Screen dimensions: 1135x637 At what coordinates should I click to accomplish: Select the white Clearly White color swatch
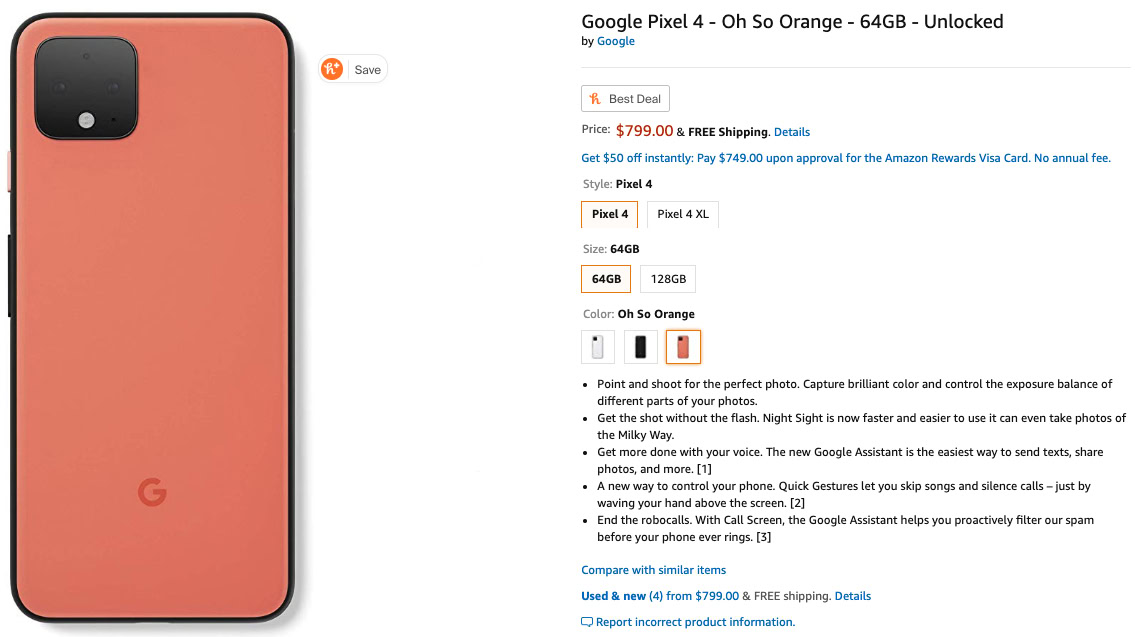pyautogui.click(x=598, y=347)
